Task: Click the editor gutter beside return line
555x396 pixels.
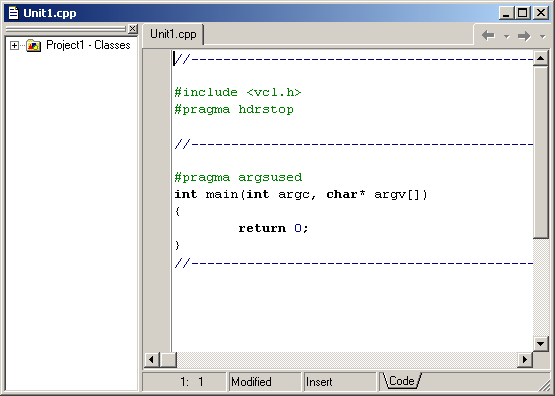Action: pyautogui.click(x=158, y=228)
